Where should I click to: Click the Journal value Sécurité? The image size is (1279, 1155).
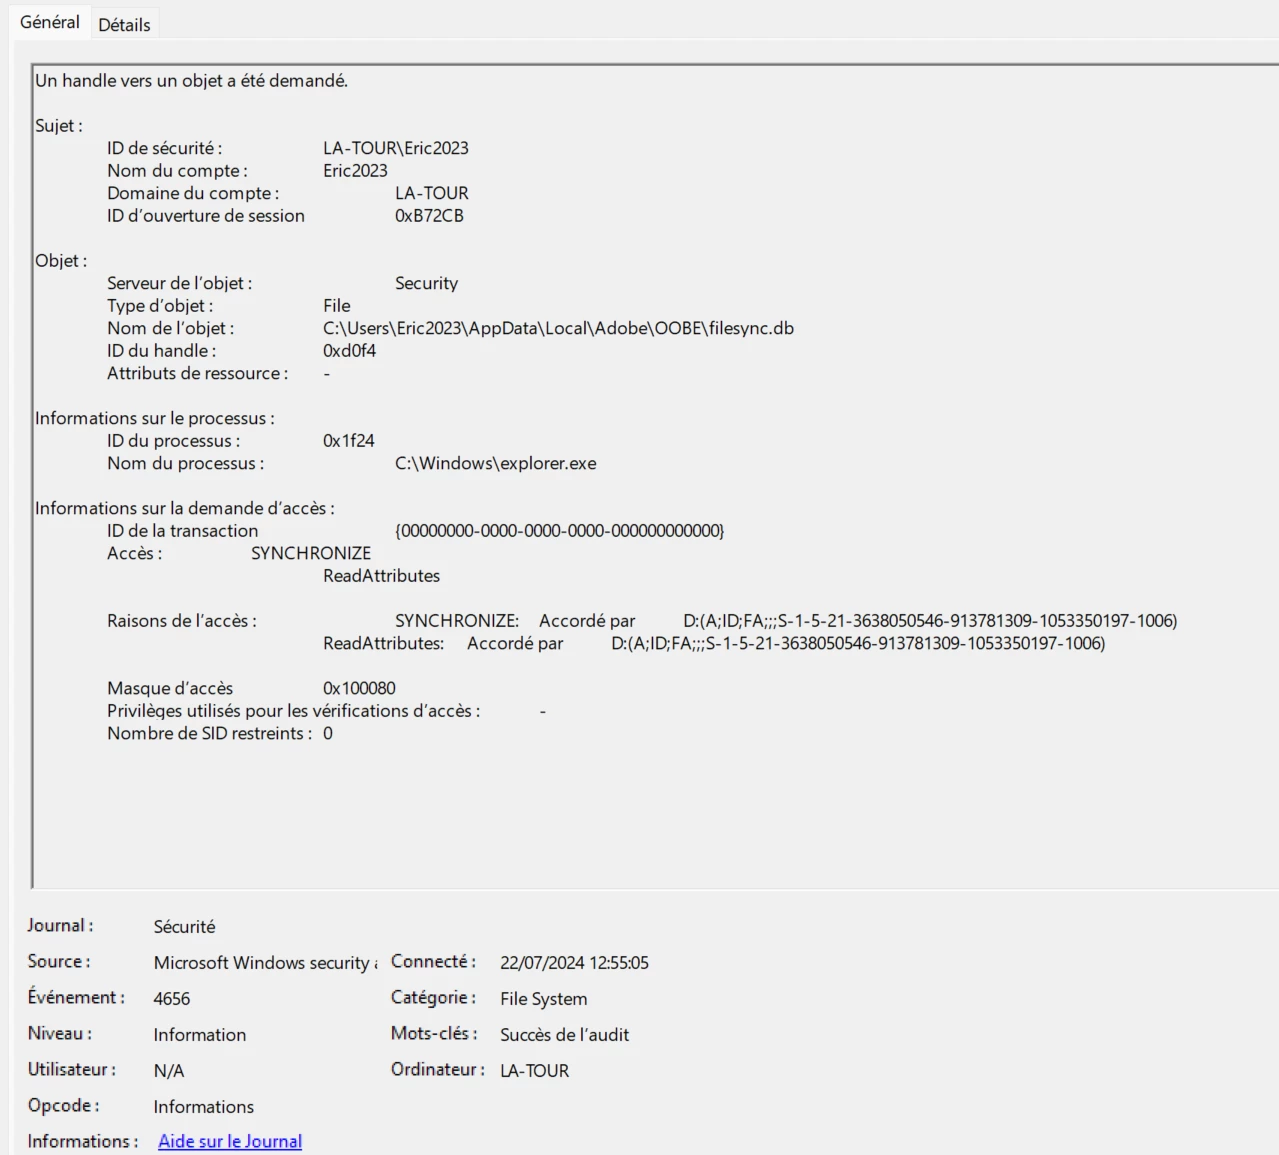pyautogui.click(x=184, y=926)
